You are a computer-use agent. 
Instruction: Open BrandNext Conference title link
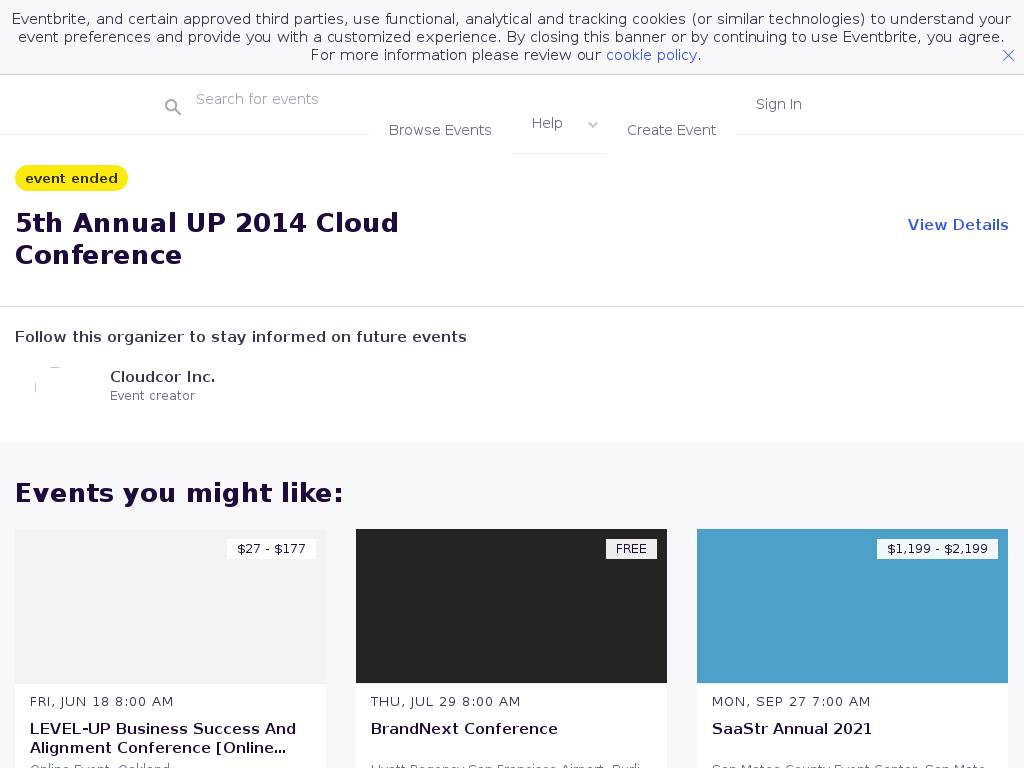tap(464, 729)
